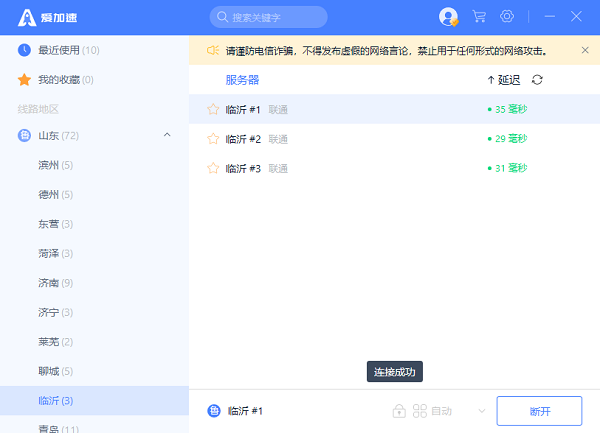Dismiss the yellow notice banner
Viewport: 600px width, 433px height.
[x=585, y=50]
